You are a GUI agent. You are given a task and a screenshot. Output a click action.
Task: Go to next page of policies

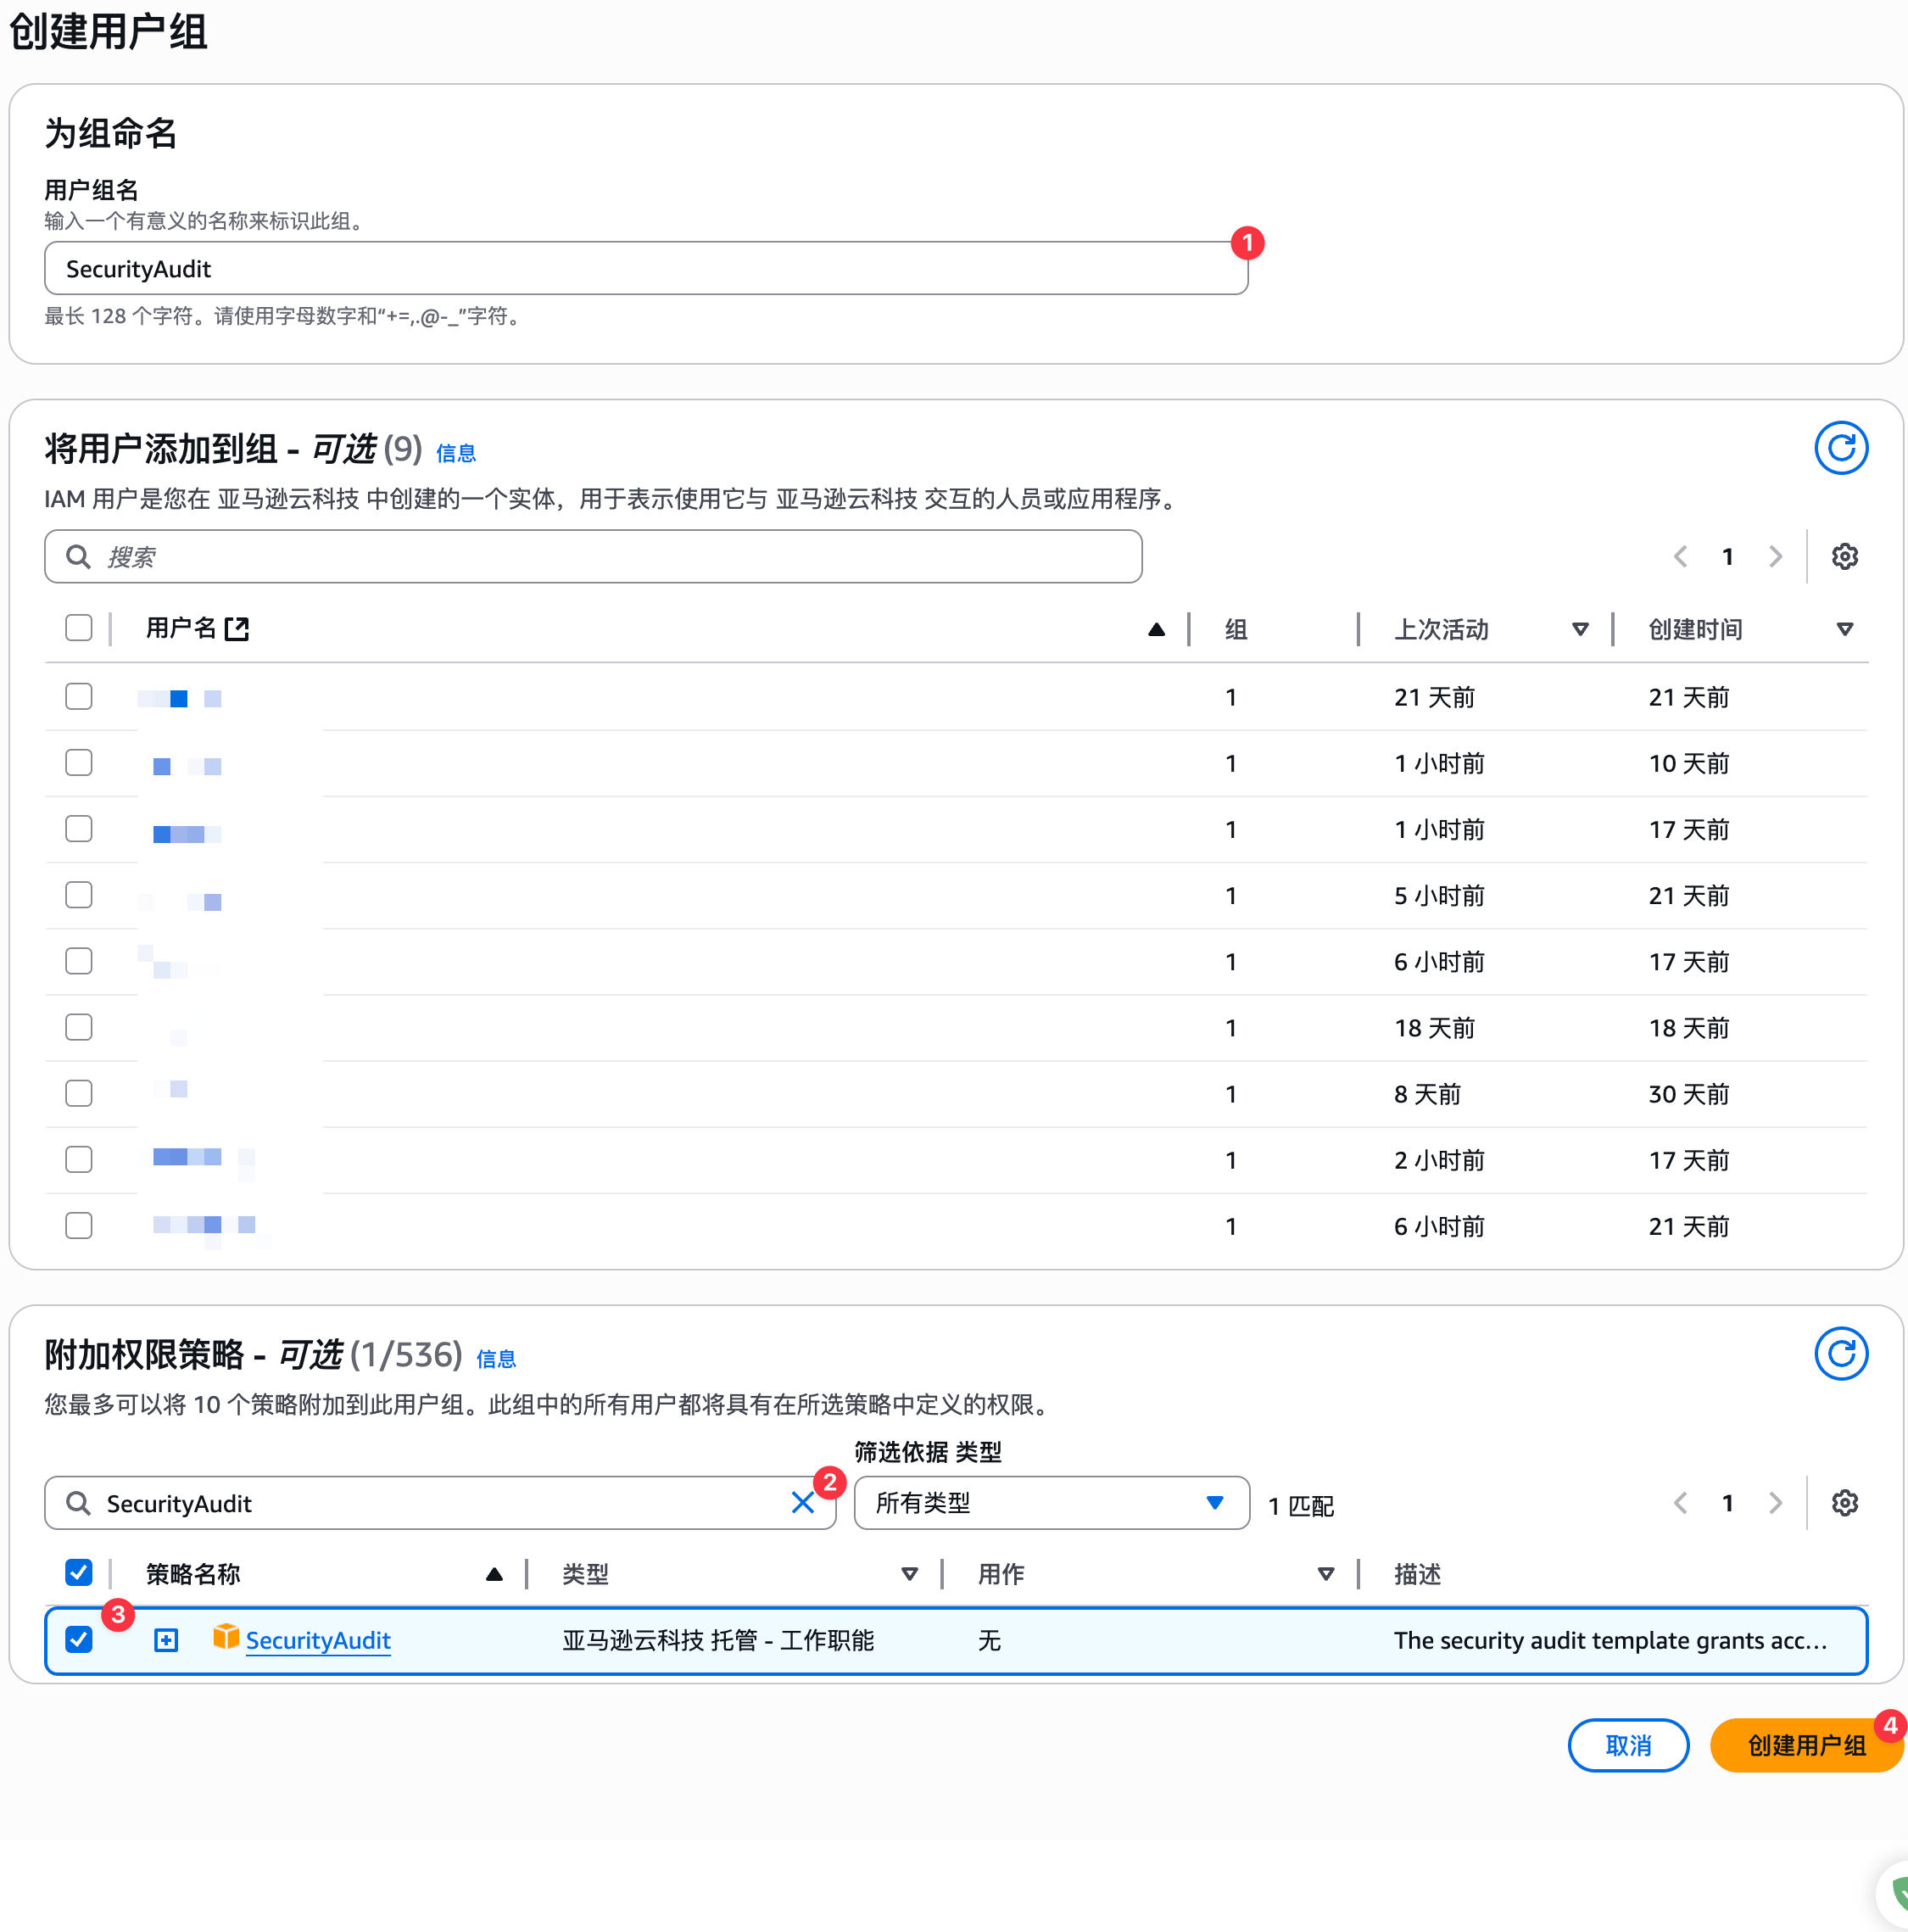click(1775, 1502)
